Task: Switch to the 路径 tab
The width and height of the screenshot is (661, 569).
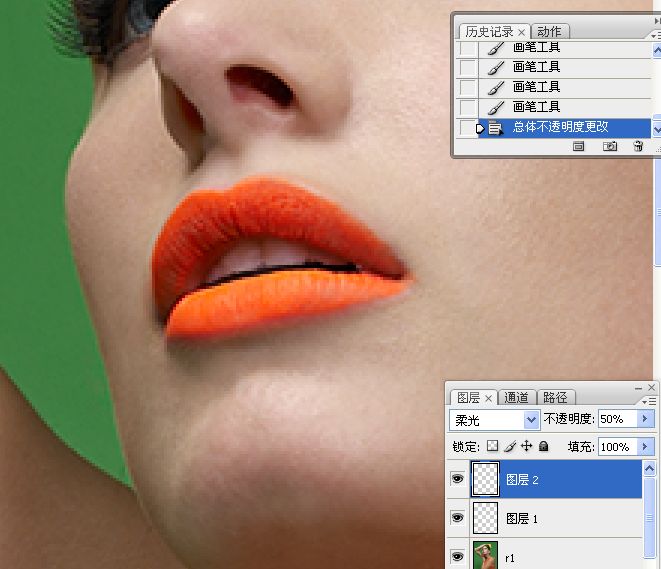Action: point(555,397)
